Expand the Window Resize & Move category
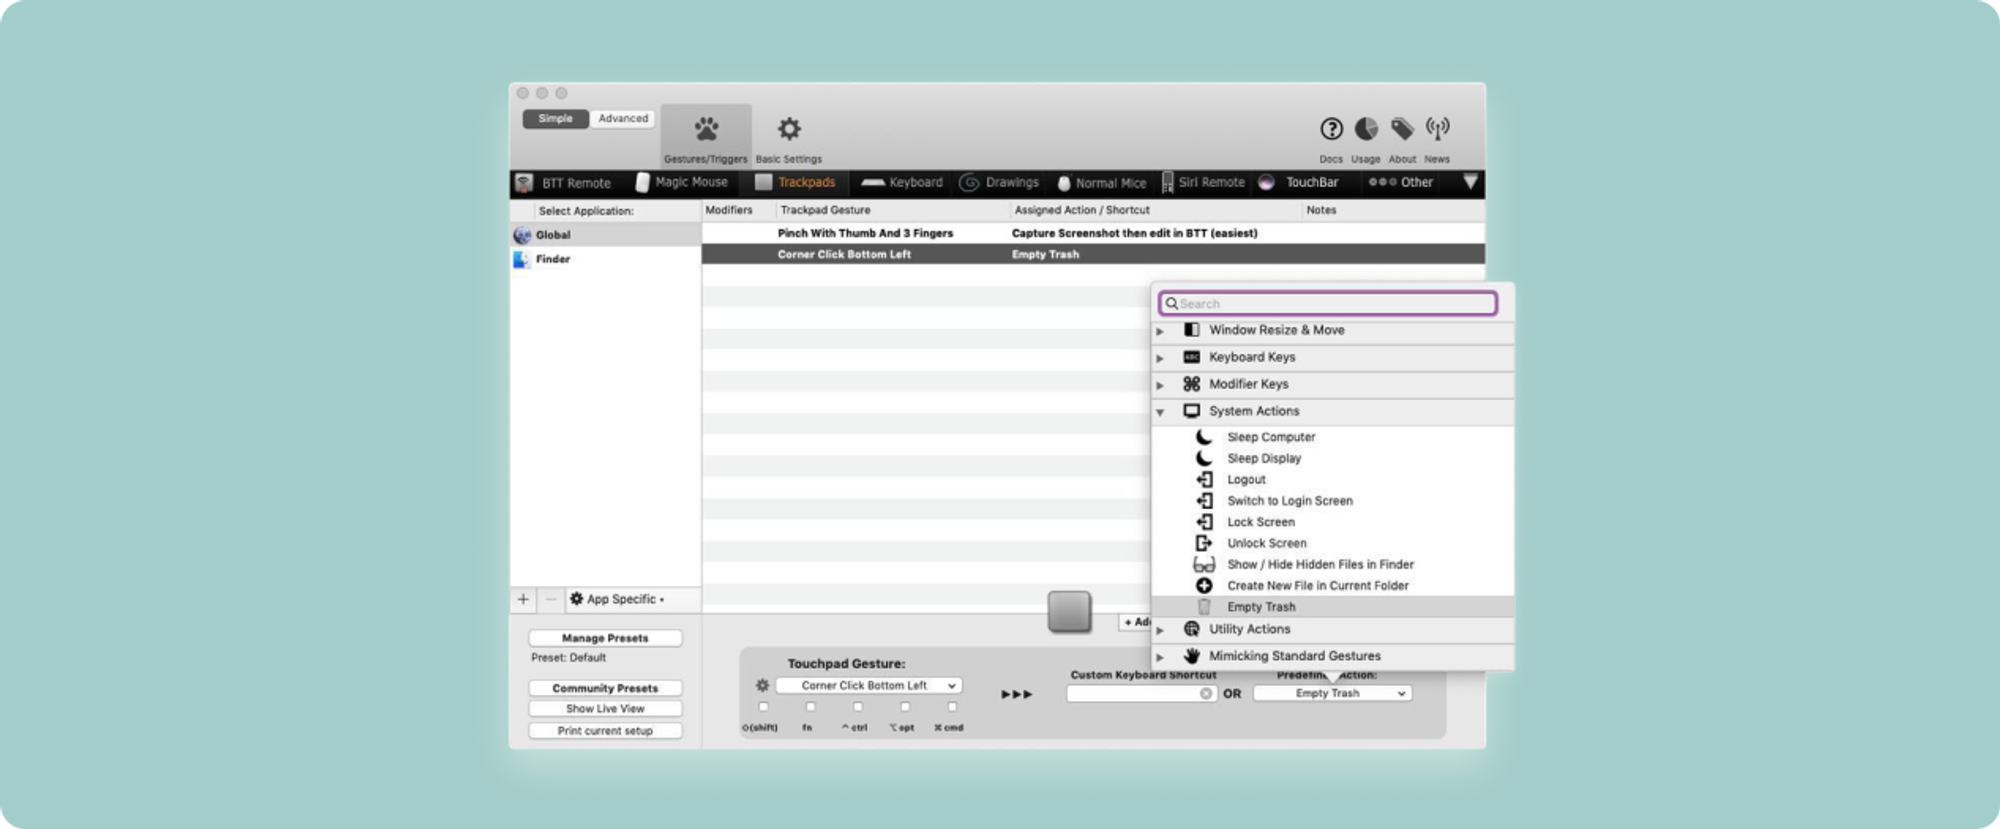2000x829 pixels. pos(1160,331)
